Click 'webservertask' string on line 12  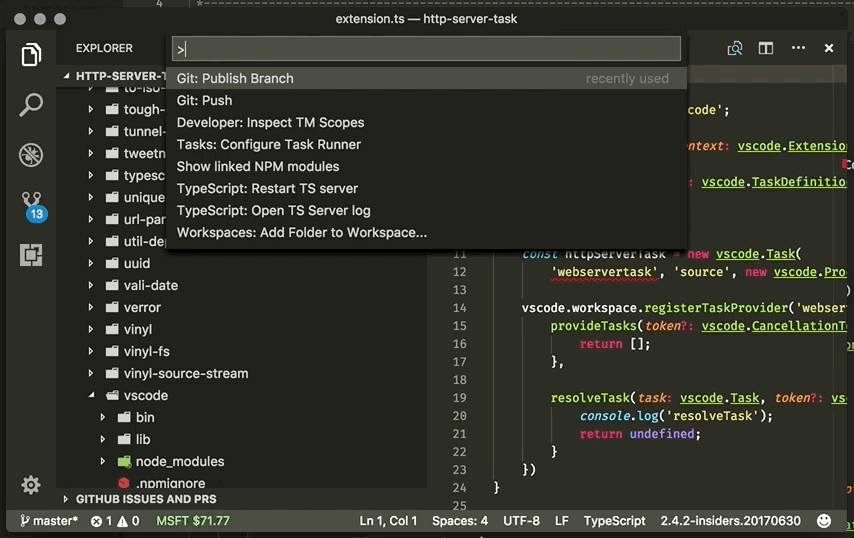coord(605,272)
